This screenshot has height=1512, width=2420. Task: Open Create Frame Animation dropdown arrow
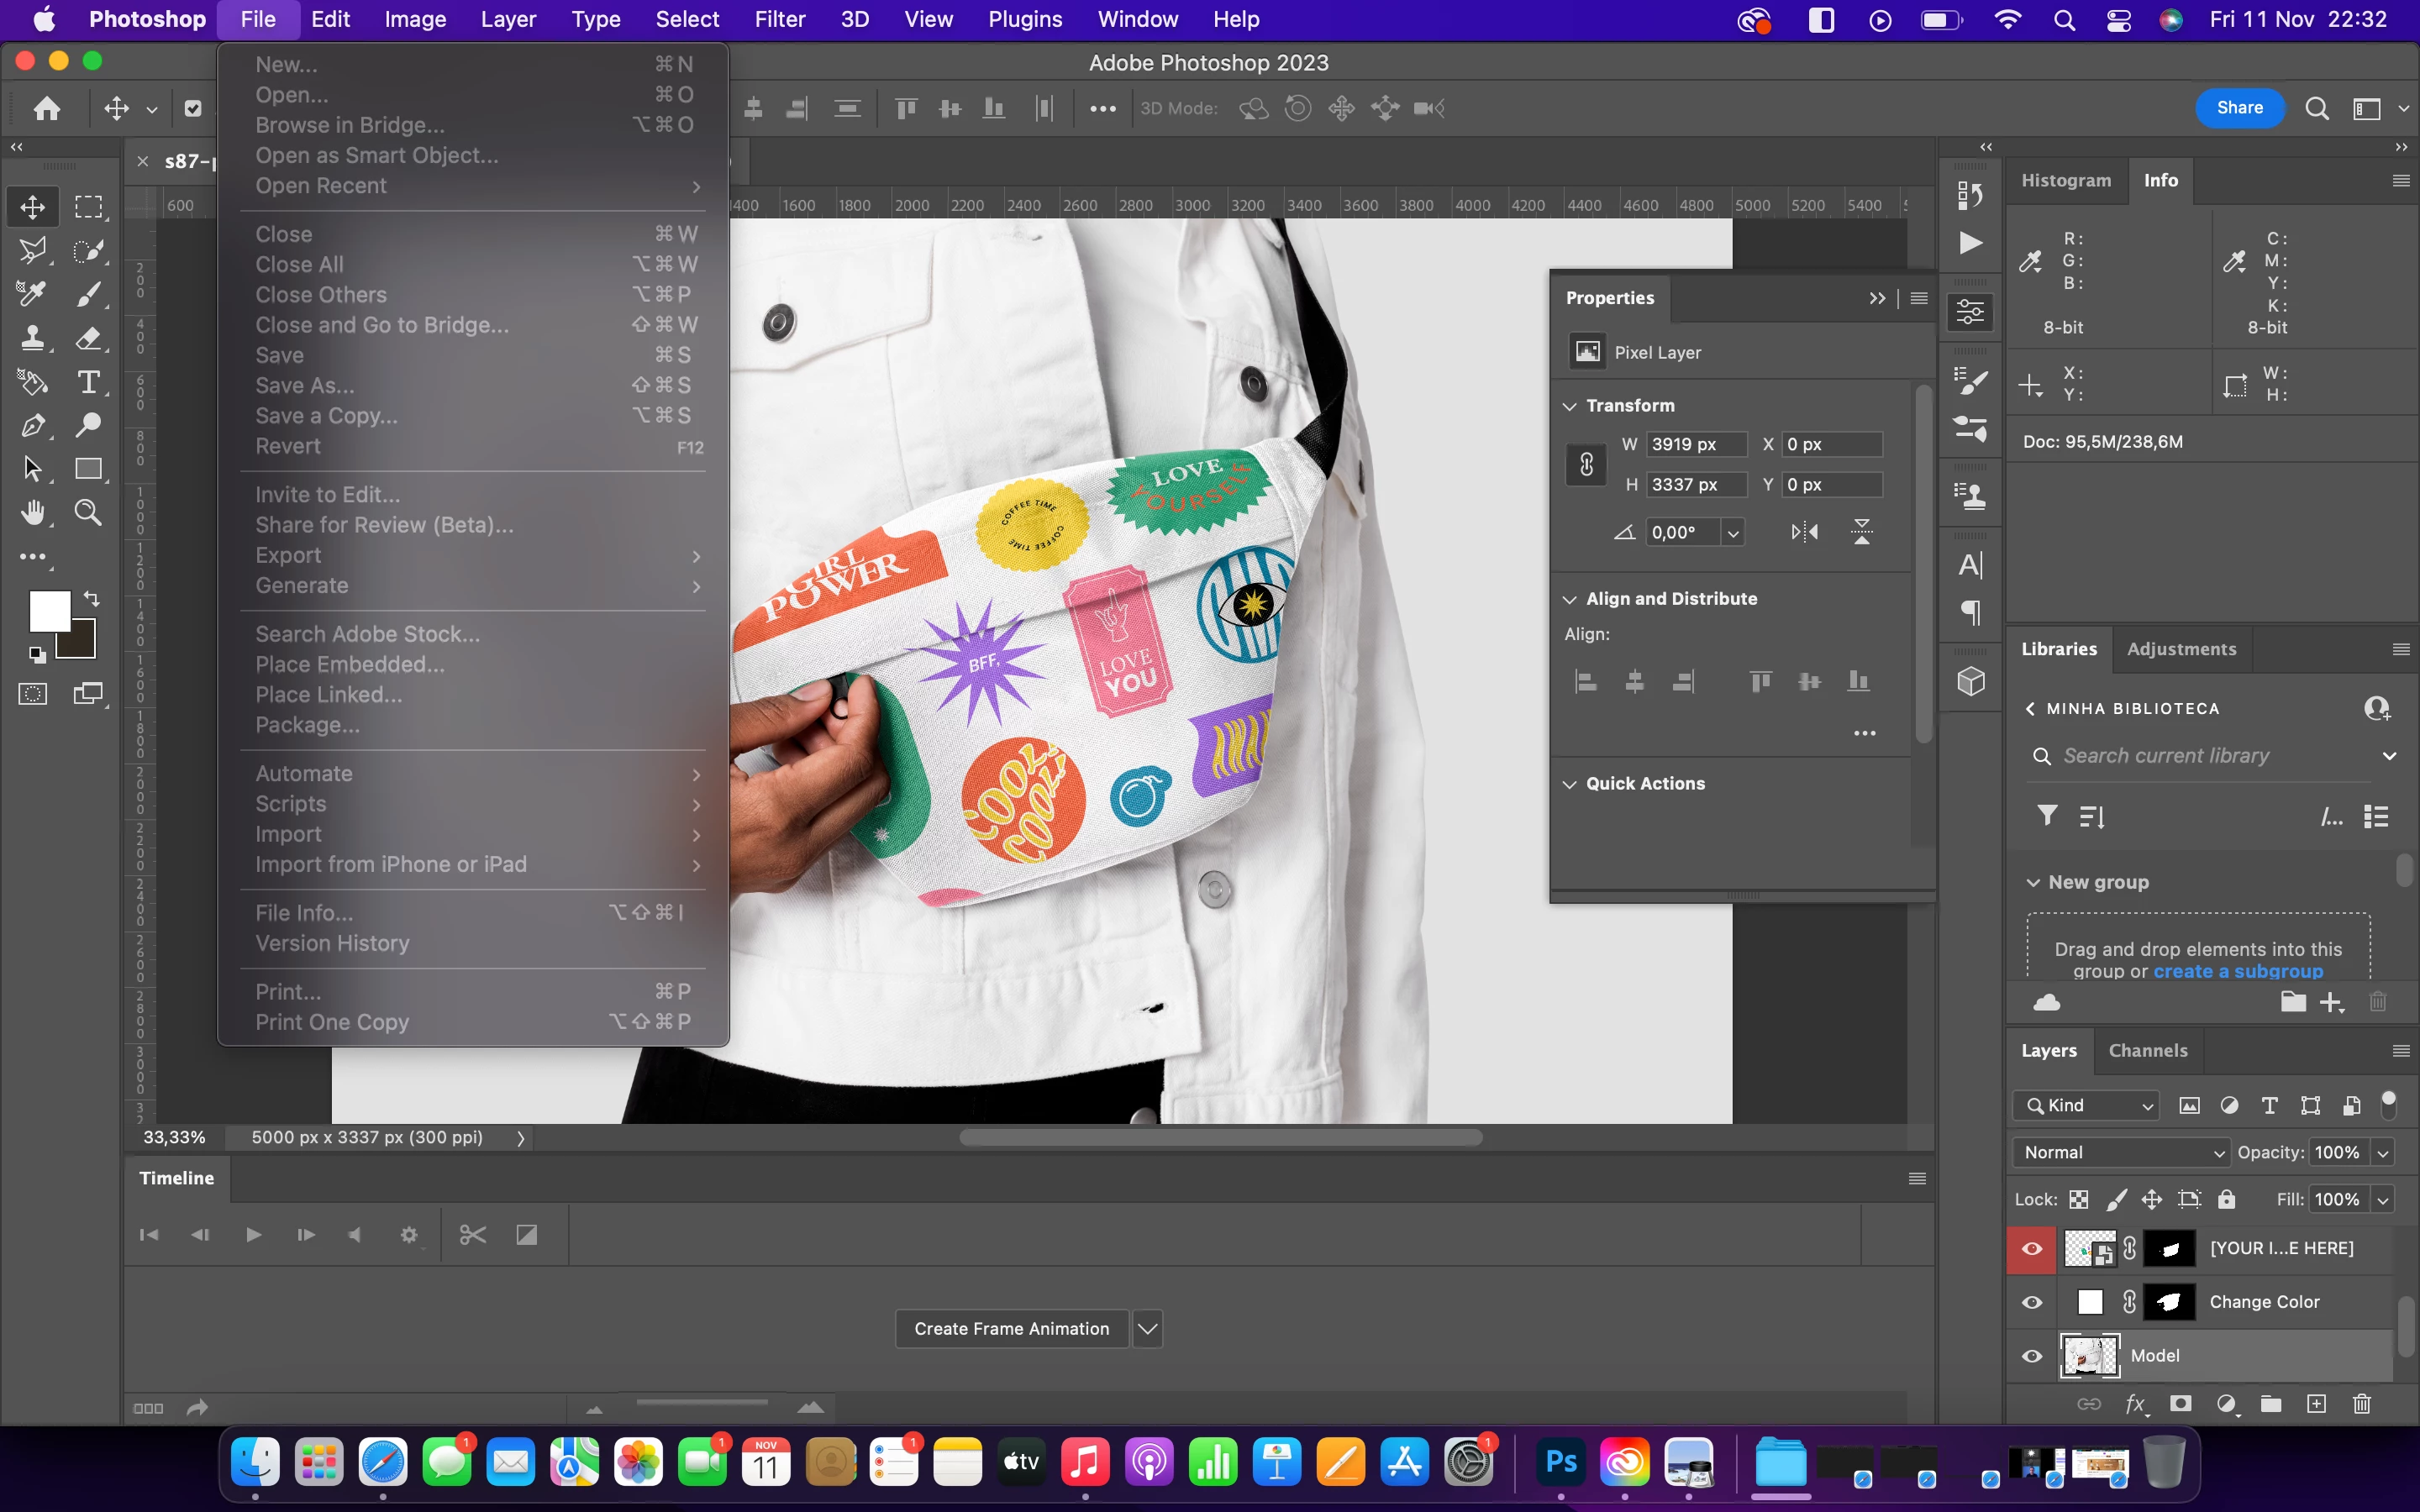coord(1148,1329)
